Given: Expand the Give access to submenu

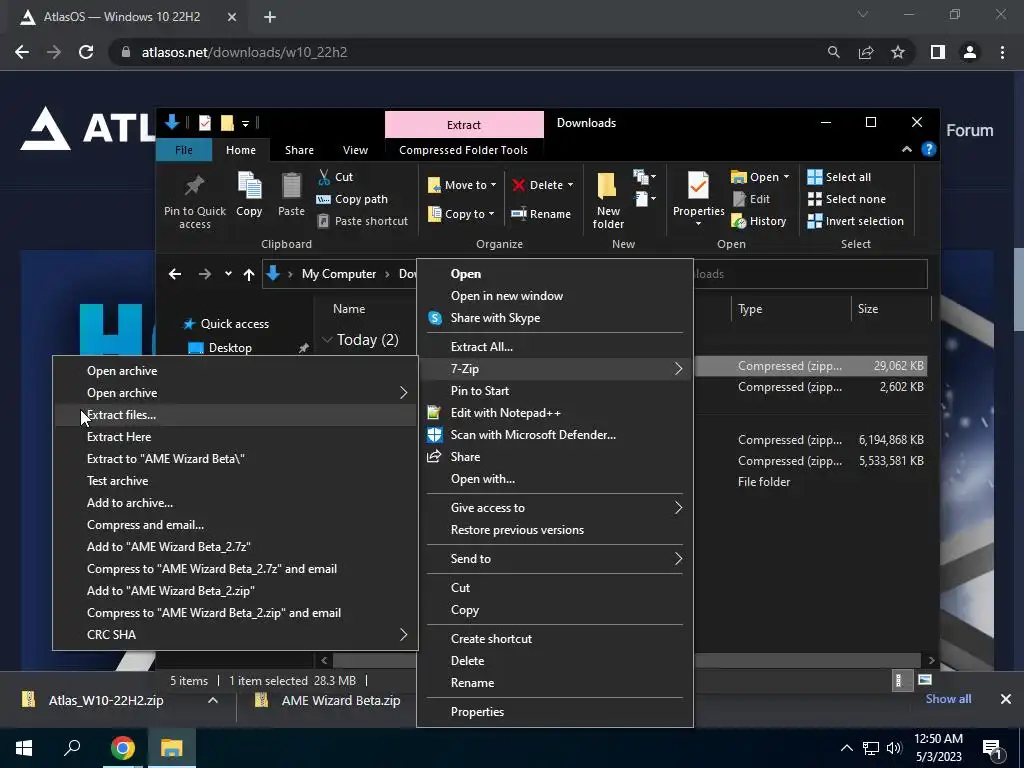Looking at the screenshot, I should (x=678, y=508).
